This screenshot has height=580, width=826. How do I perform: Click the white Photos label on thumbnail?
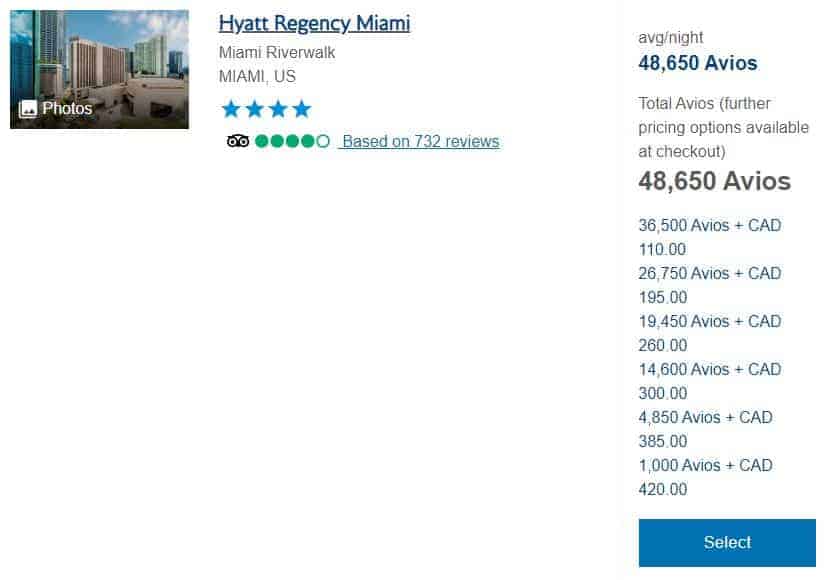[67, 109]
